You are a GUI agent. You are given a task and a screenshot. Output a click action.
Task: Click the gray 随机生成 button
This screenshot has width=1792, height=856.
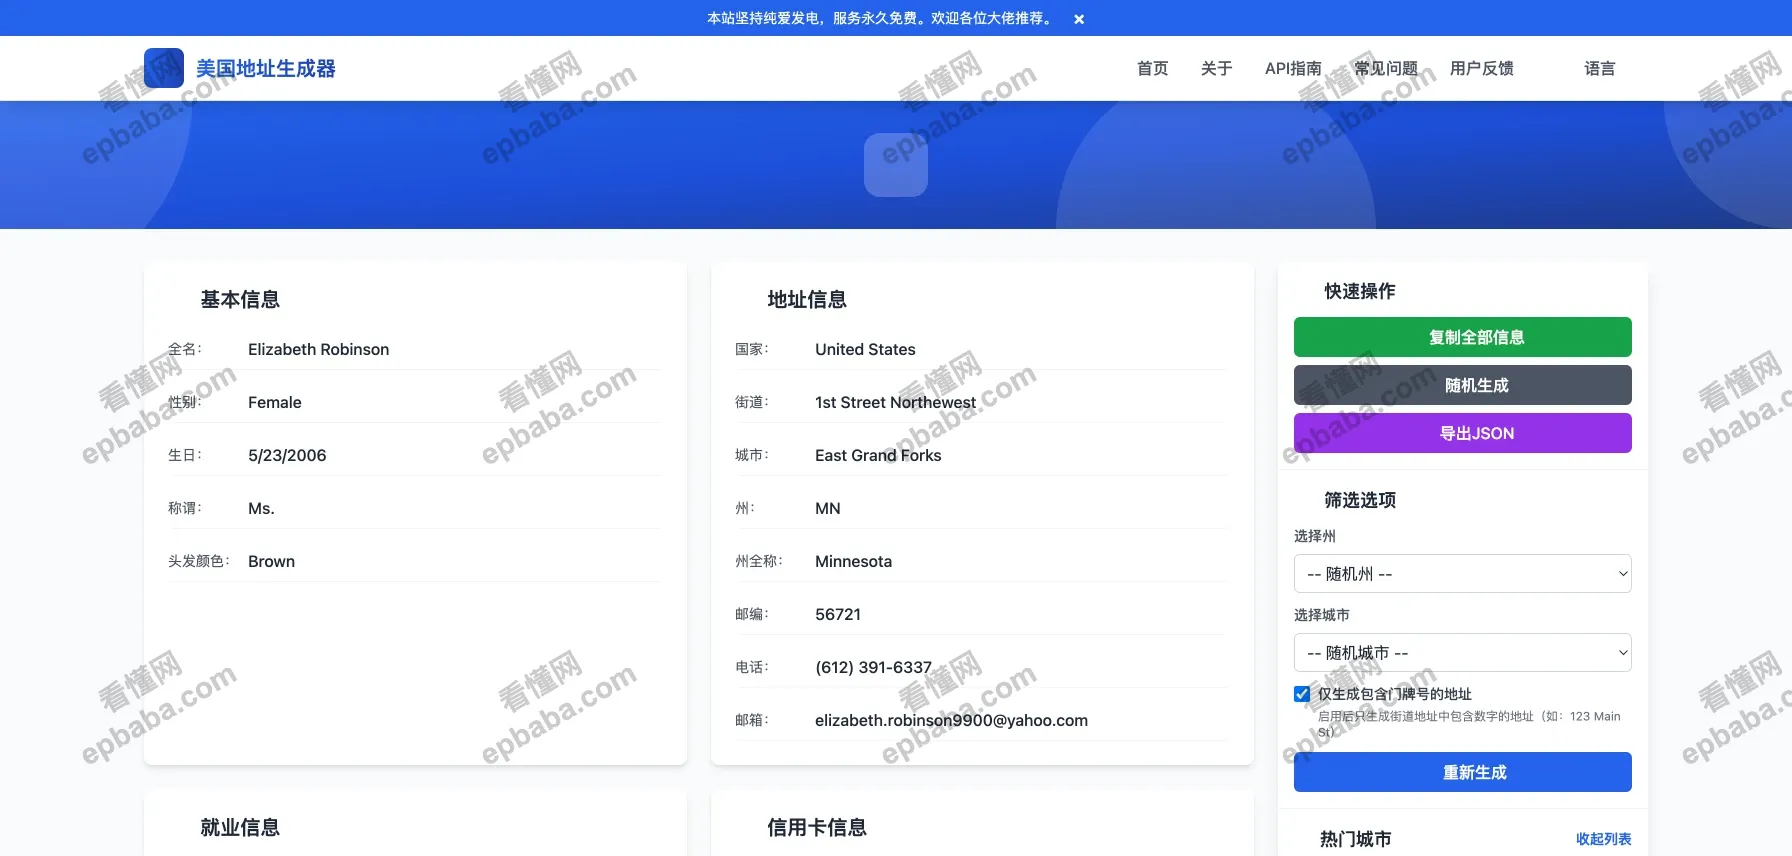click(1463, 385)
